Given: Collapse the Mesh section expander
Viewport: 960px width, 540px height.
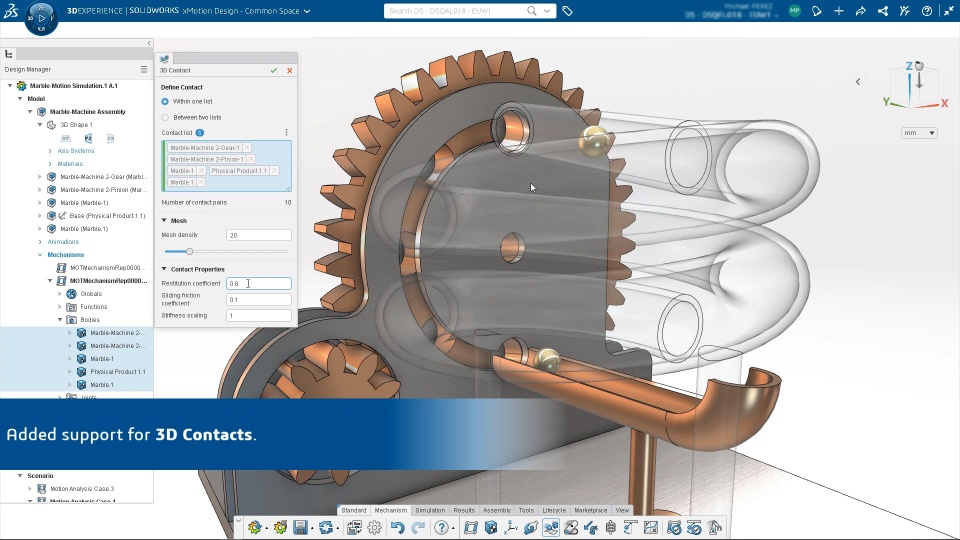Looking at the screenshot, I should click(164, 220).
